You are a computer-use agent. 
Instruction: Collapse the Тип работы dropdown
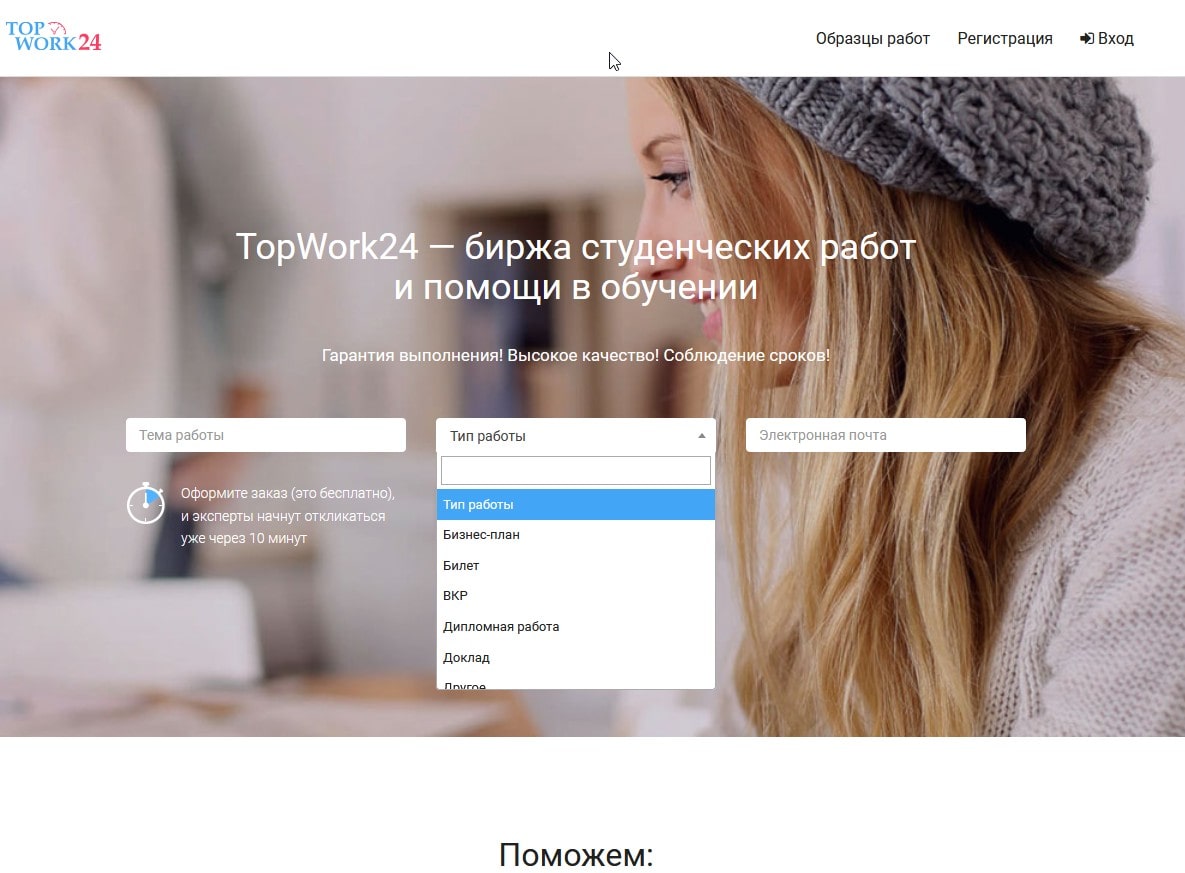pos(575,436)
